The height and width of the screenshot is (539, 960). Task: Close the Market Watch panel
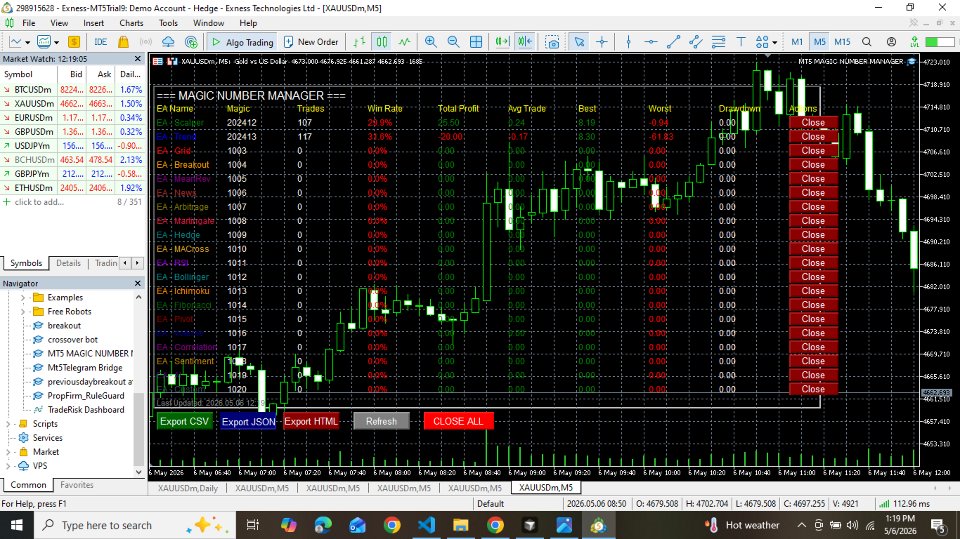(x=138, y=59)
